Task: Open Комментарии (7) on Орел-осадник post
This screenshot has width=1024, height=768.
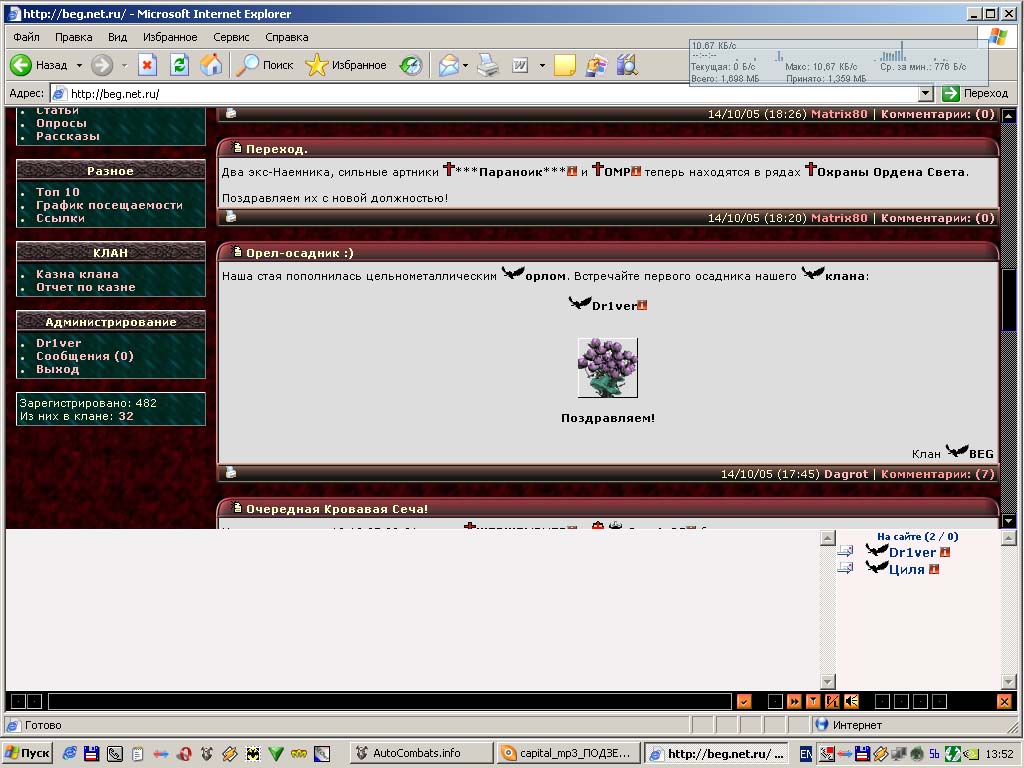Action: tap(938, 474)
